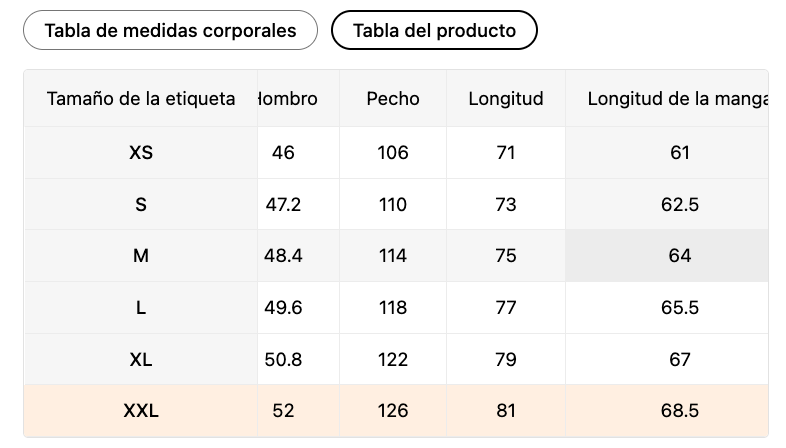This screenshot has width=786, height=448.
Task: Click the highlighted 64 sleeve length cell
Action: click(680, 256)
